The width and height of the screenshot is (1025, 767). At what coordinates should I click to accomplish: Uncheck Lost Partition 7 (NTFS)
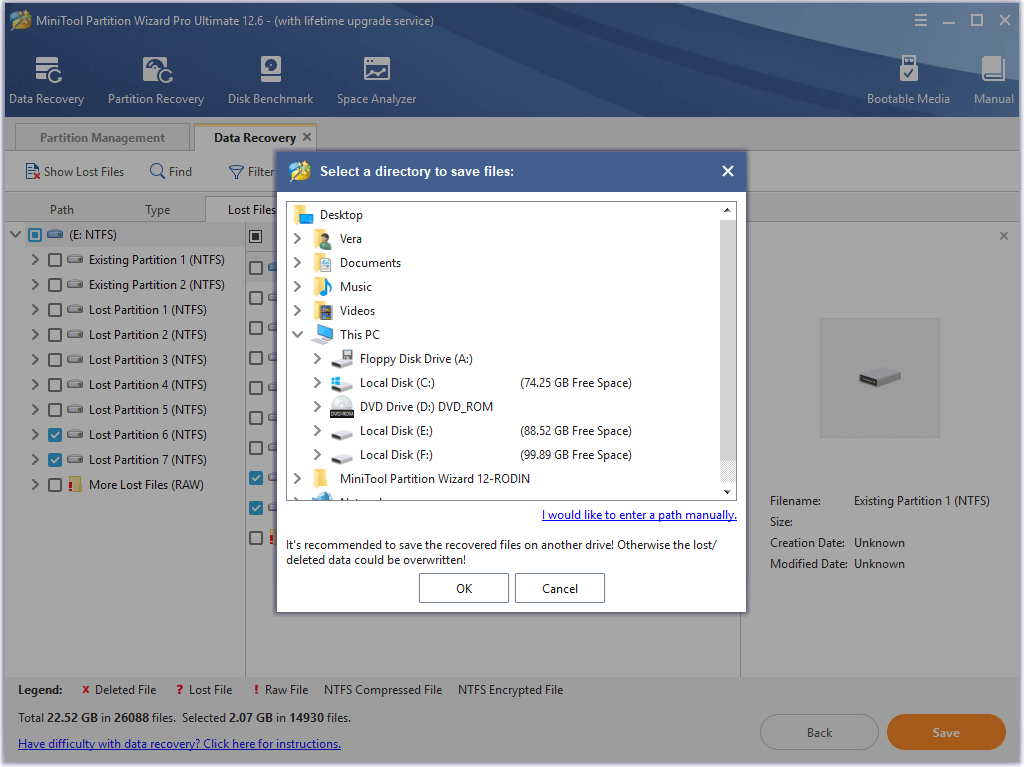pos(55,460)
